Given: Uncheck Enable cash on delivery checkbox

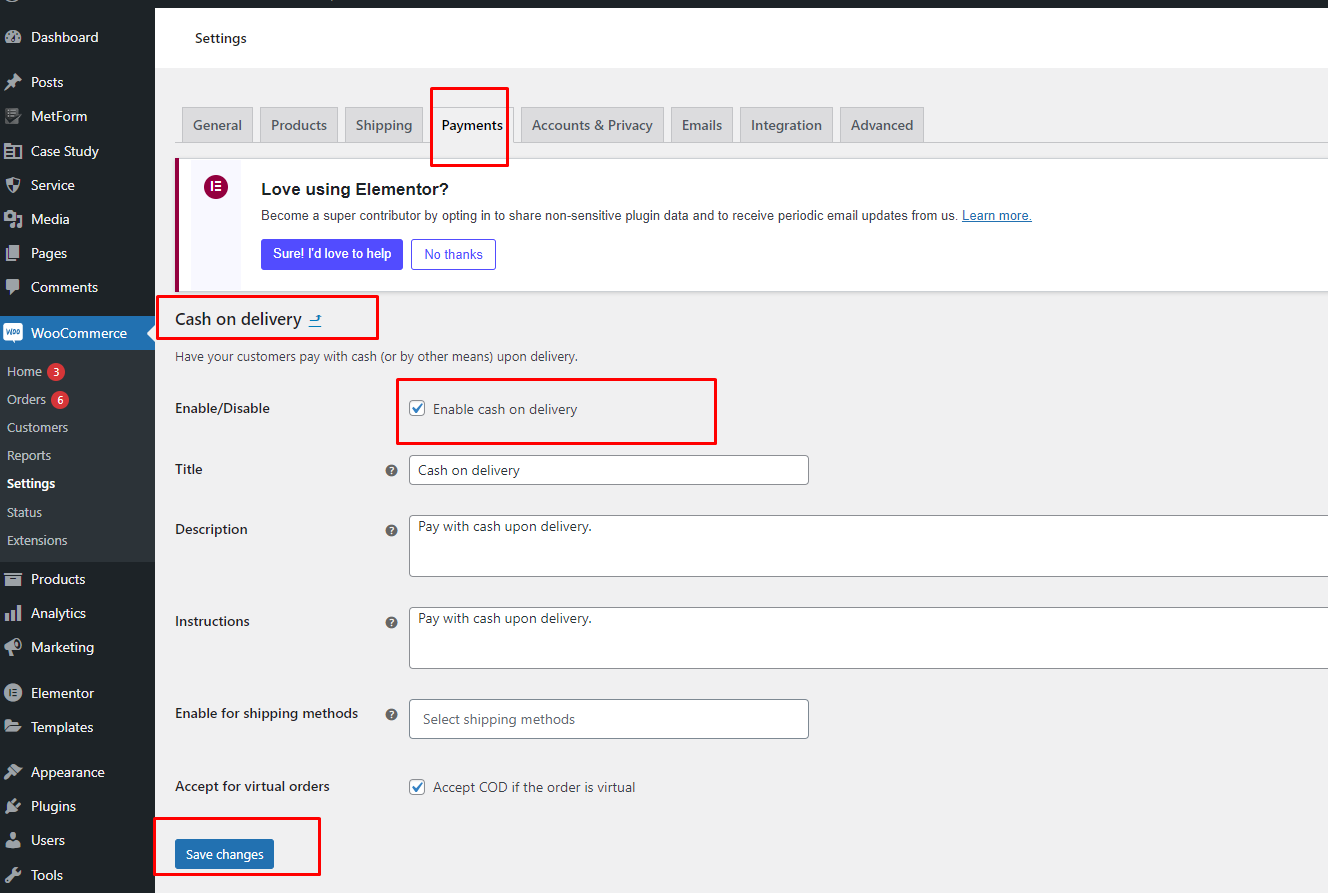Looking at the screenshot, I should (418, 409).
